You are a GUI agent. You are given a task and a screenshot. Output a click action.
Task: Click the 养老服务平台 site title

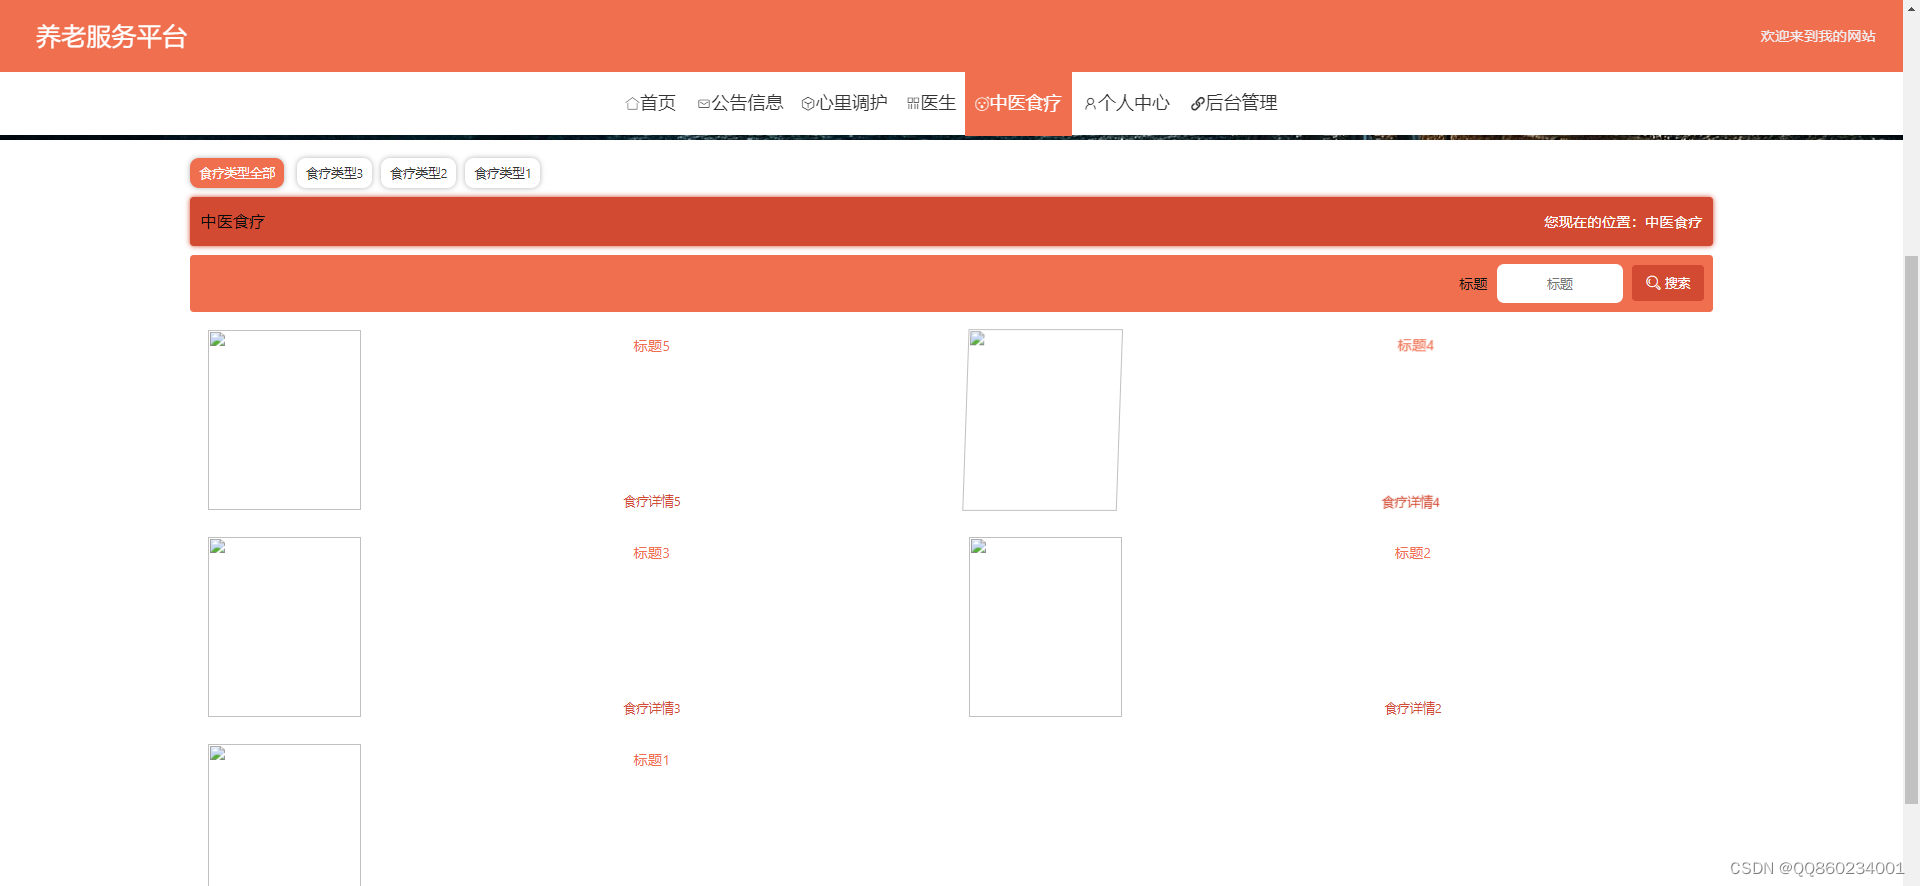(x=112, y=36)
